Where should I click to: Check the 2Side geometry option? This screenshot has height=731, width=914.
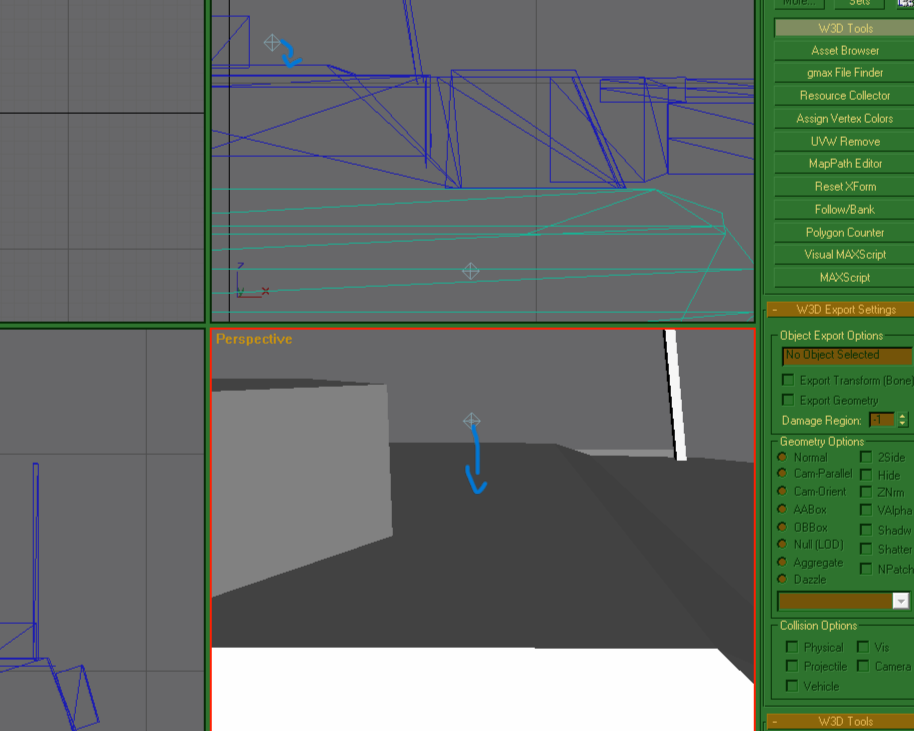point(866,457)
